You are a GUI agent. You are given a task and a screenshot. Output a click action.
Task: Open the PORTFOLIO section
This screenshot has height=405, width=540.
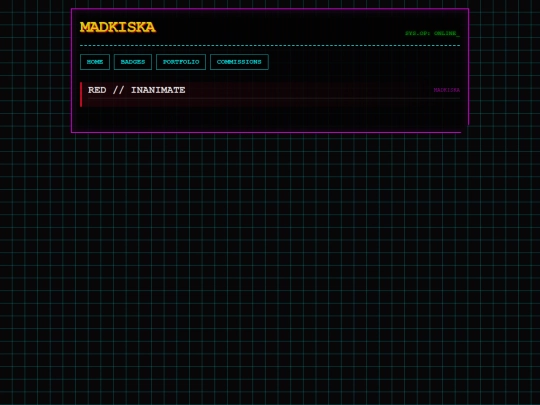[181, 62]
